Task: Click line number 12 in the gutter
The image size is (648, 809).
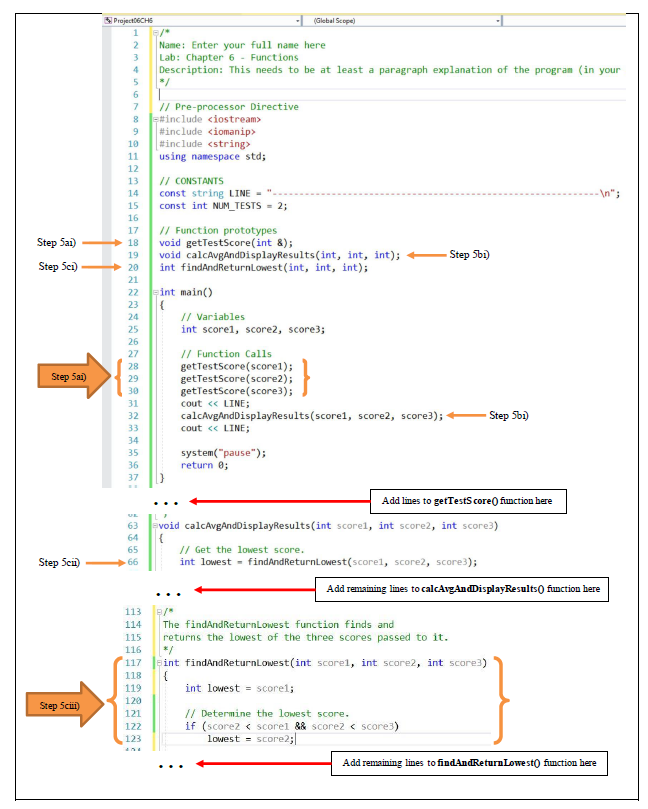Action: [x=133, y=169]
